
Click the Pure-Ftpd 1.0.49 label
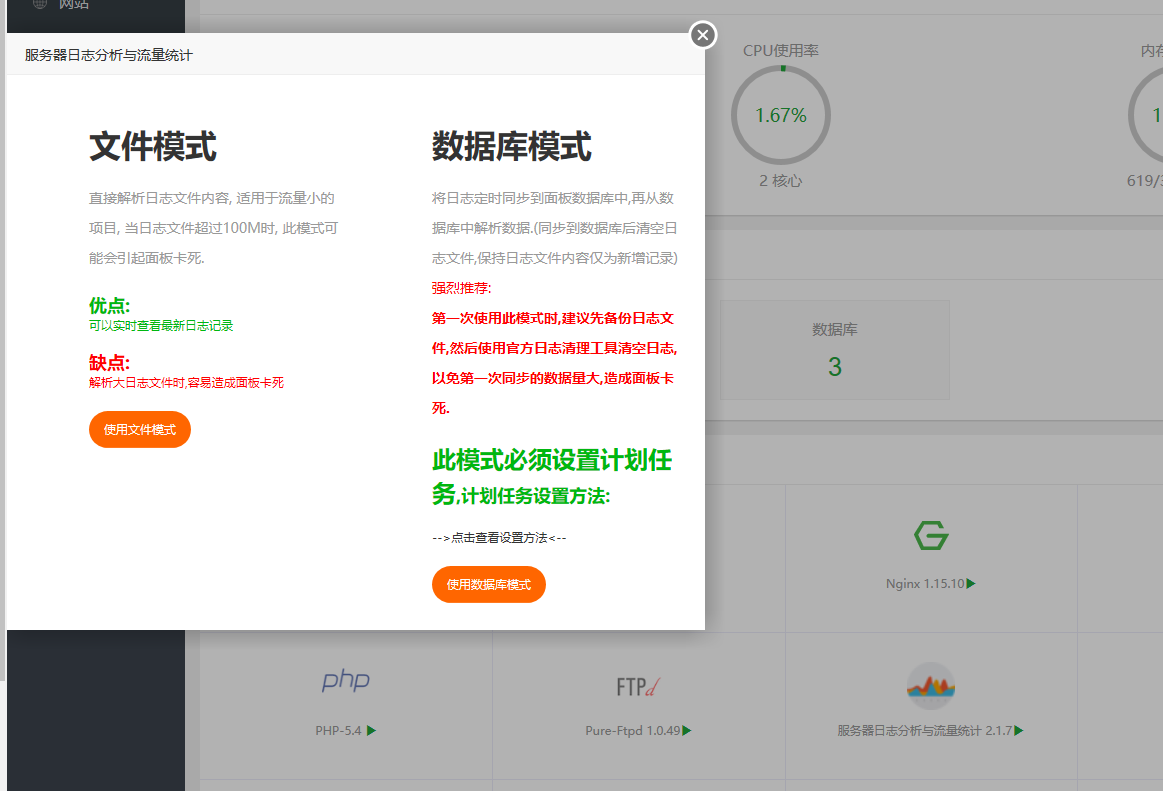633,731
